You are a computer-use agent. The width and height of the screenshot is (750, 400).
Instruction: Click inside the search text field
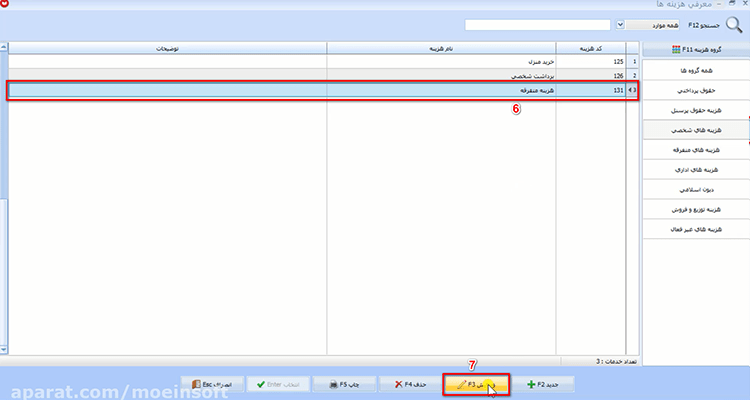[x=537, y=25]
